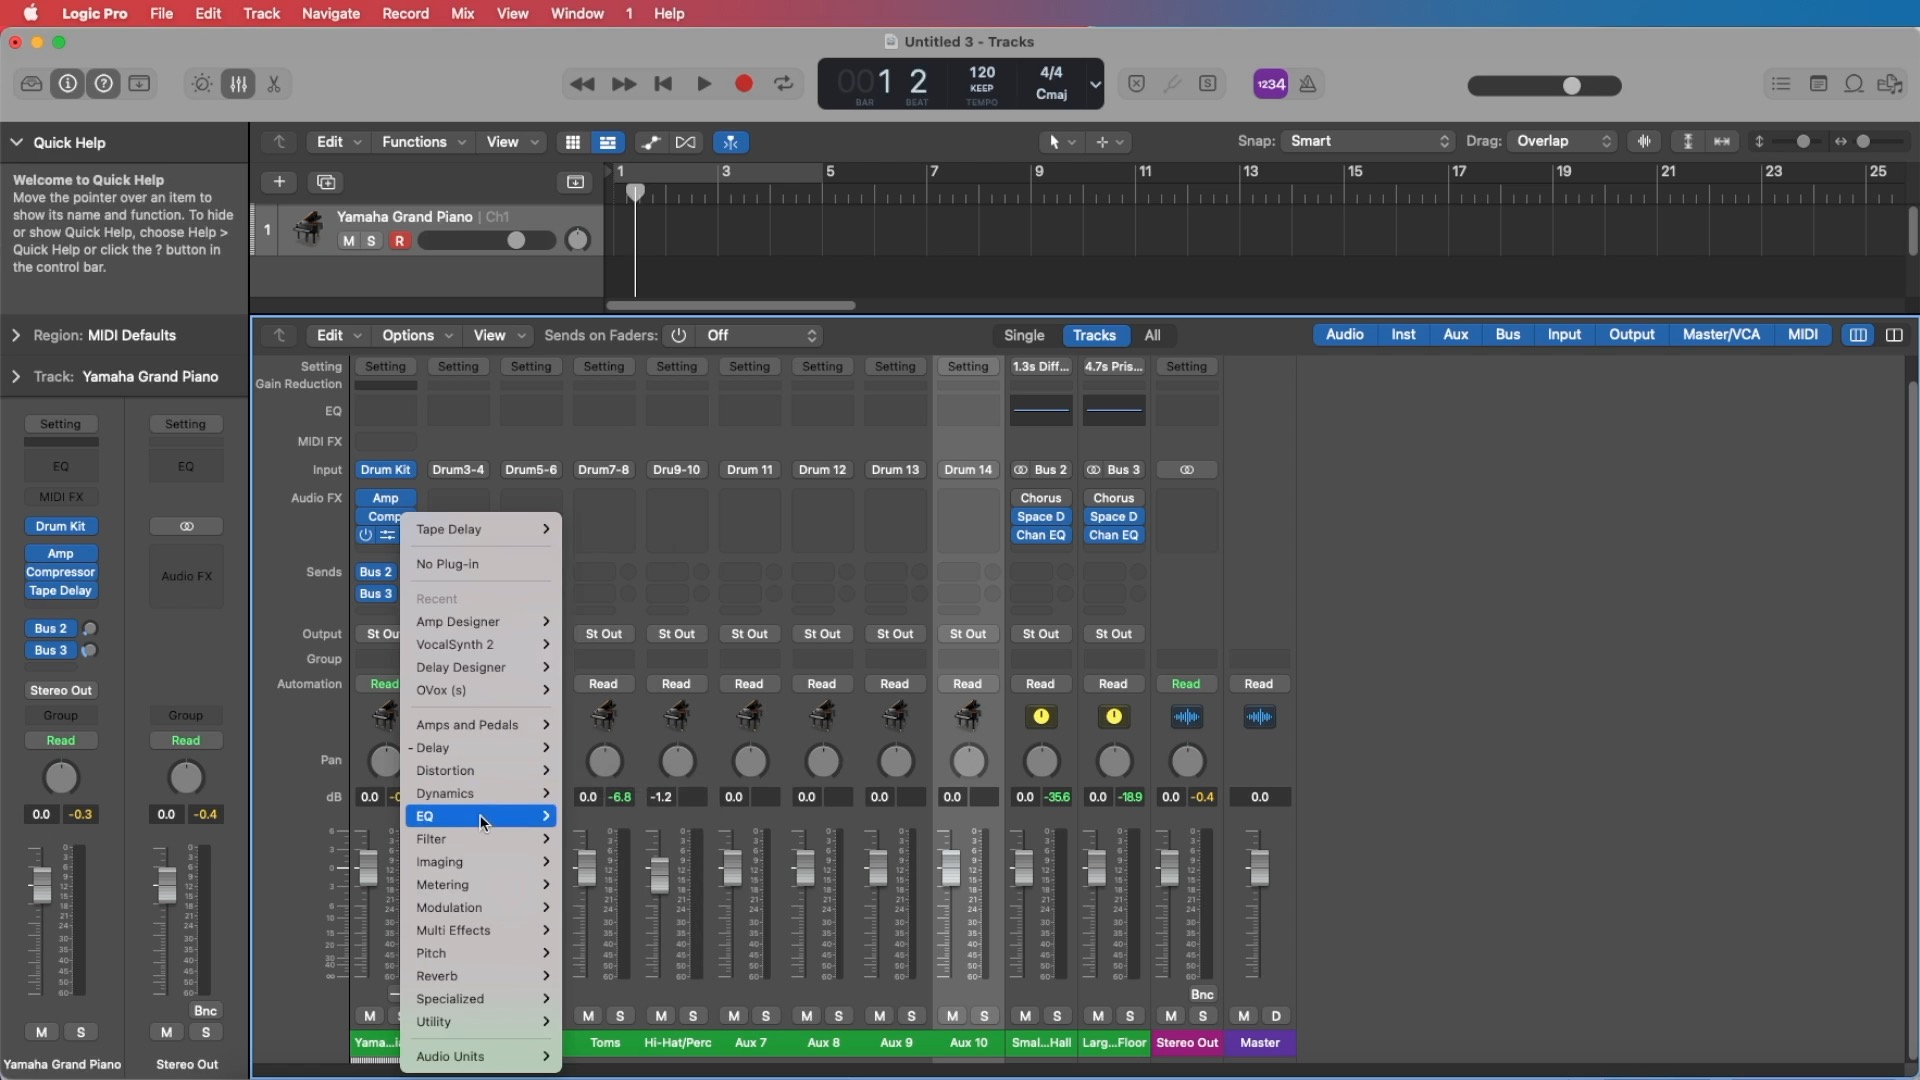Image resolution: width=1920 pixels, height=1080 pixels.
Task: Click the Catch Playhead icon
Action: (x=731, y=143)
